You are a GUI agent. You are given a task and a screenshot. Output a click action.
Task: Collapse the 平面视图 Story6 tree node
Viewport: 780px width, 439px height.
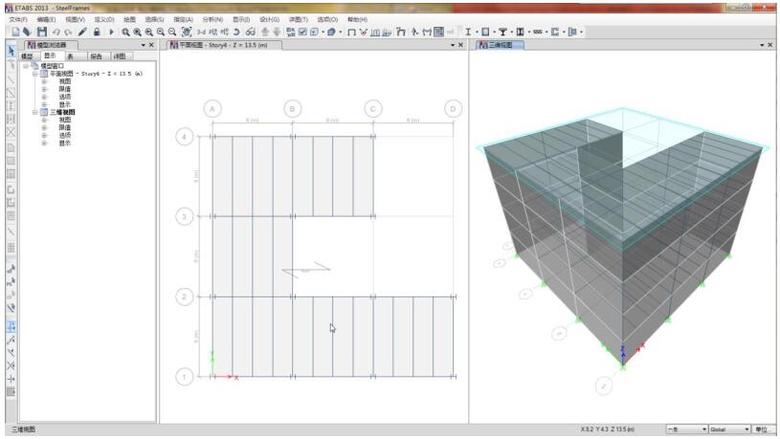[36, 73]
